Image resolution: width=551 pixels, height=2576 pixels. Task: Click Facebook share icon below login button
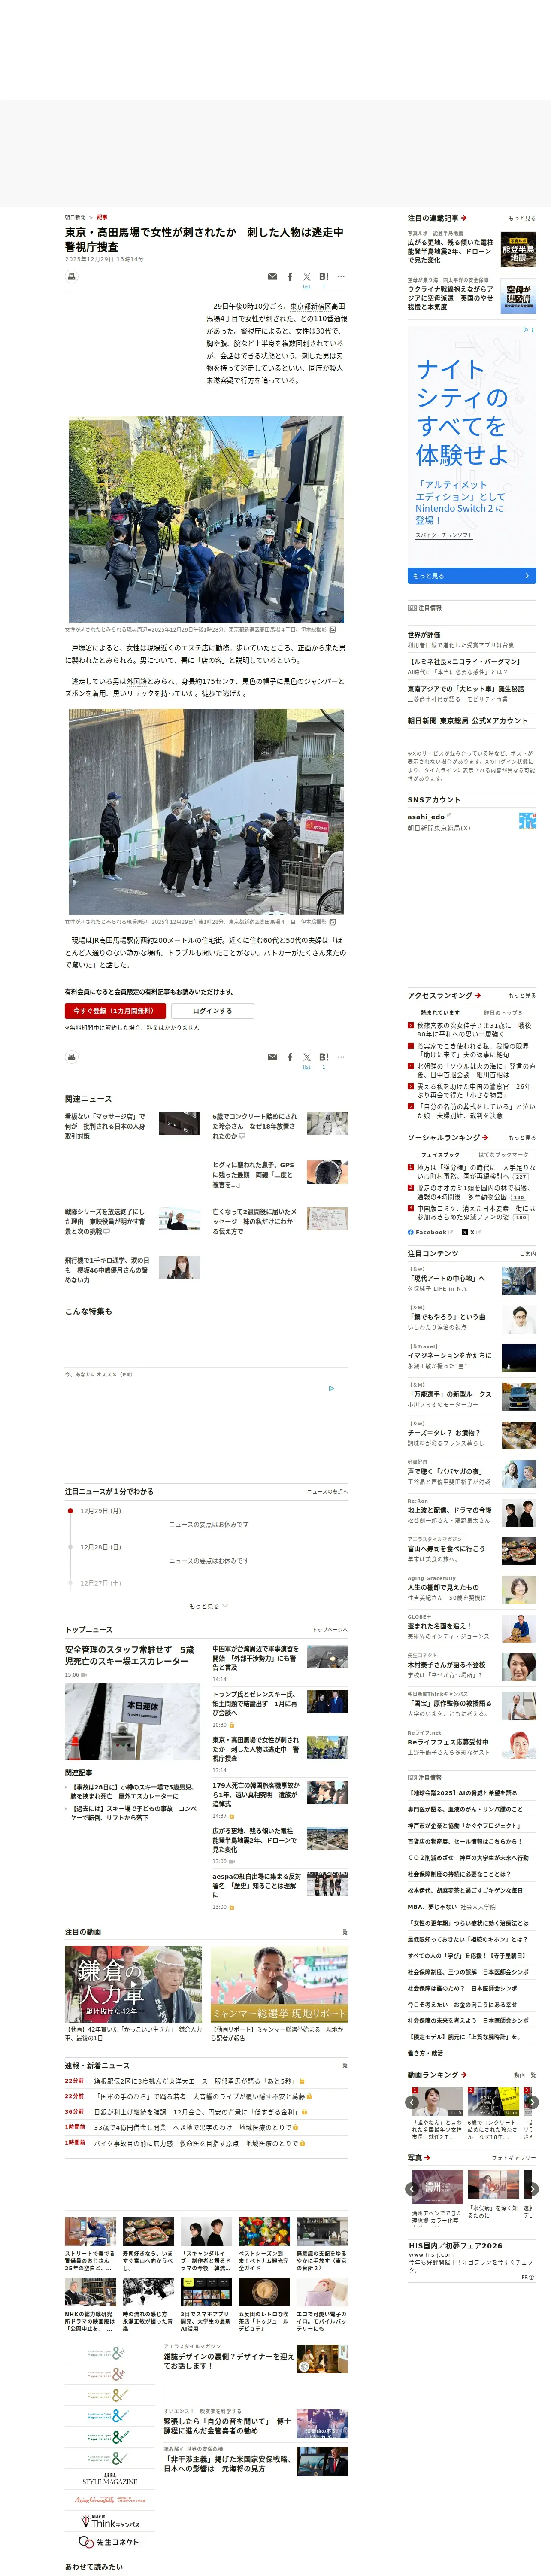[290, 1057]
